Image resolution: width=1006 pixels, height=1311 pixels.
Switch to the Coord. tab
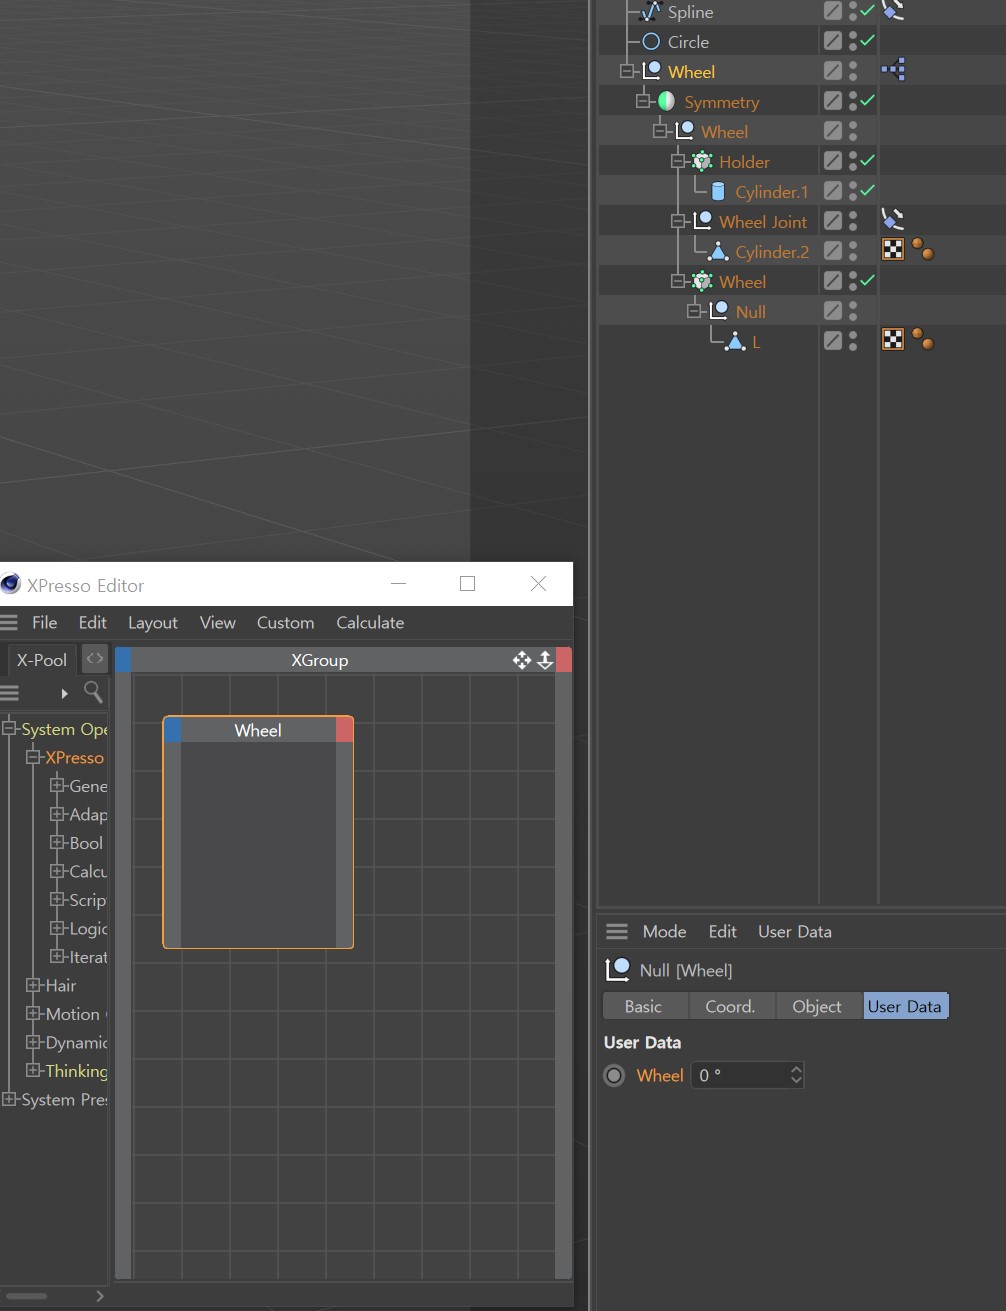[729, 1006]
